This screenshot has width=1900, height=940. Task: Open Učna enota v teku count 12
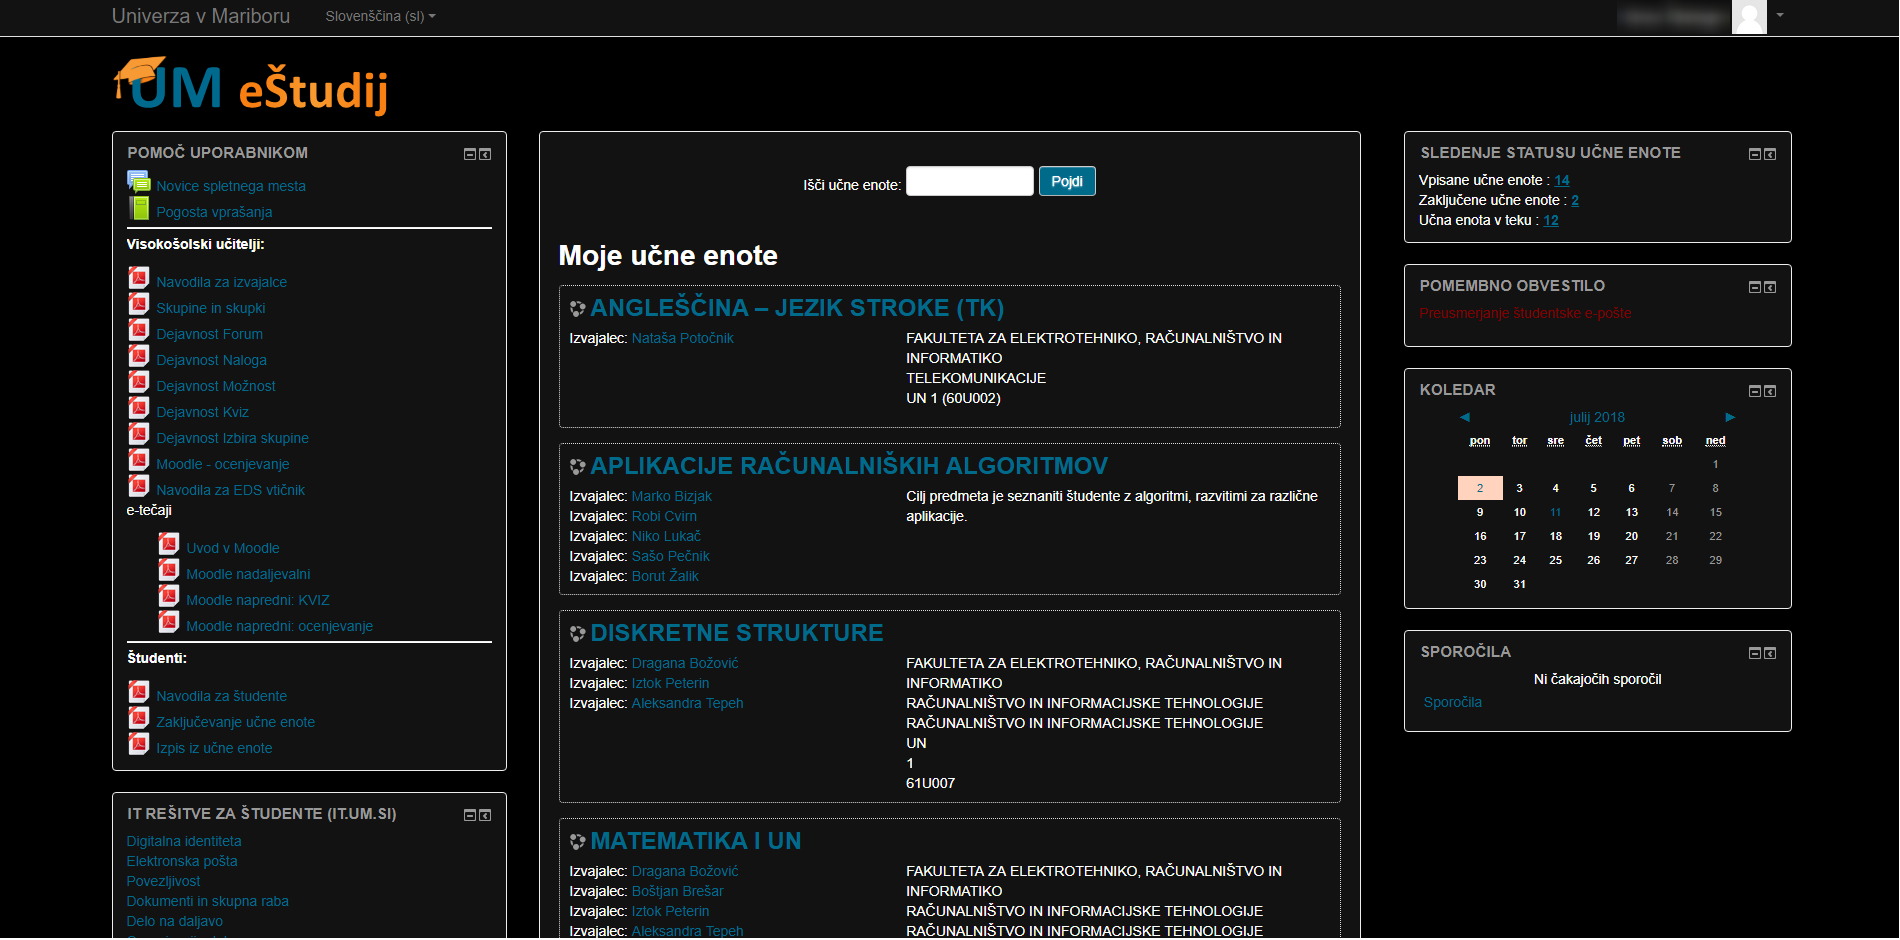[1551, 220]
